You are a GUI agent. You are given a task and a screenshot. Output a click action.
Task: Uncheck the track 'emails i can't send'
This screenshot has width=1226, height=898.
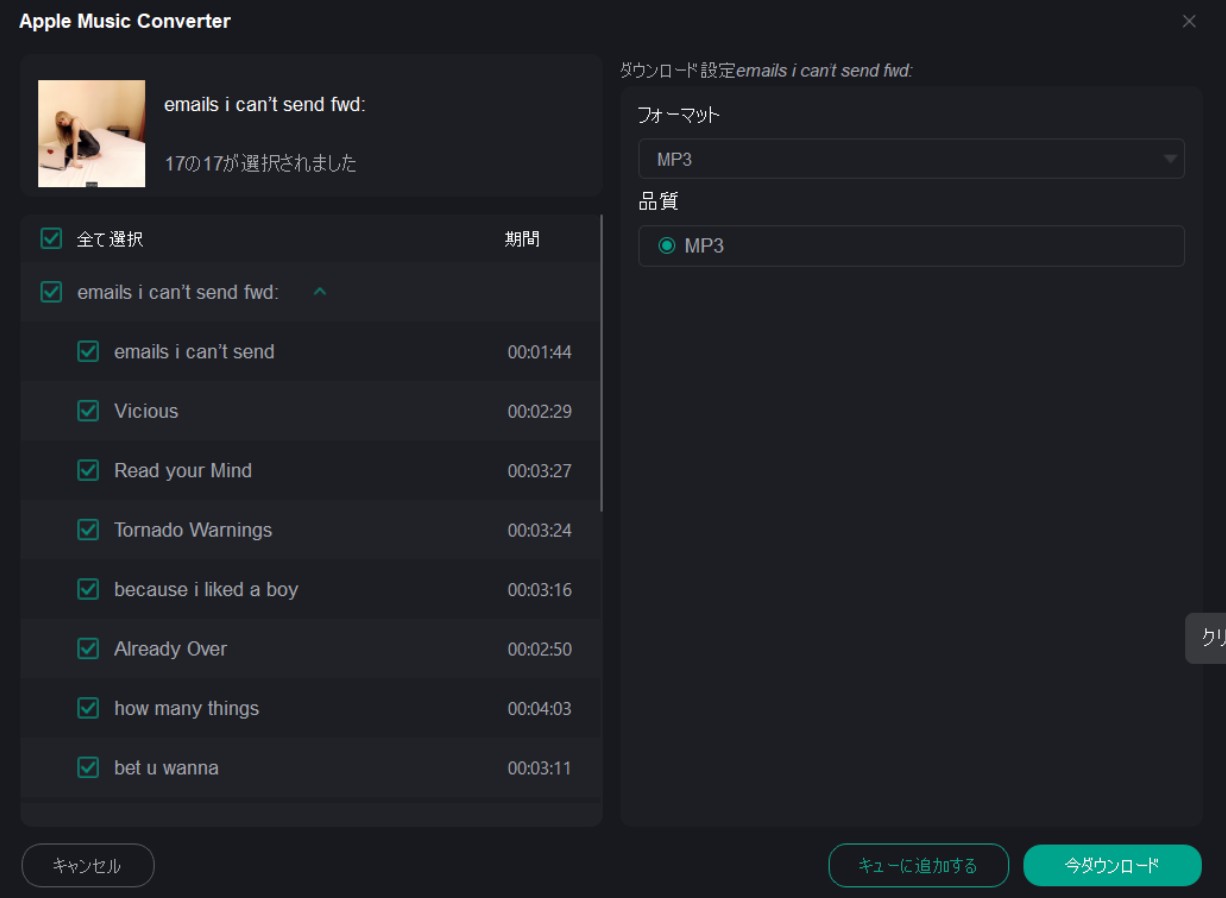pyautogui.click(x=88, y=352)
